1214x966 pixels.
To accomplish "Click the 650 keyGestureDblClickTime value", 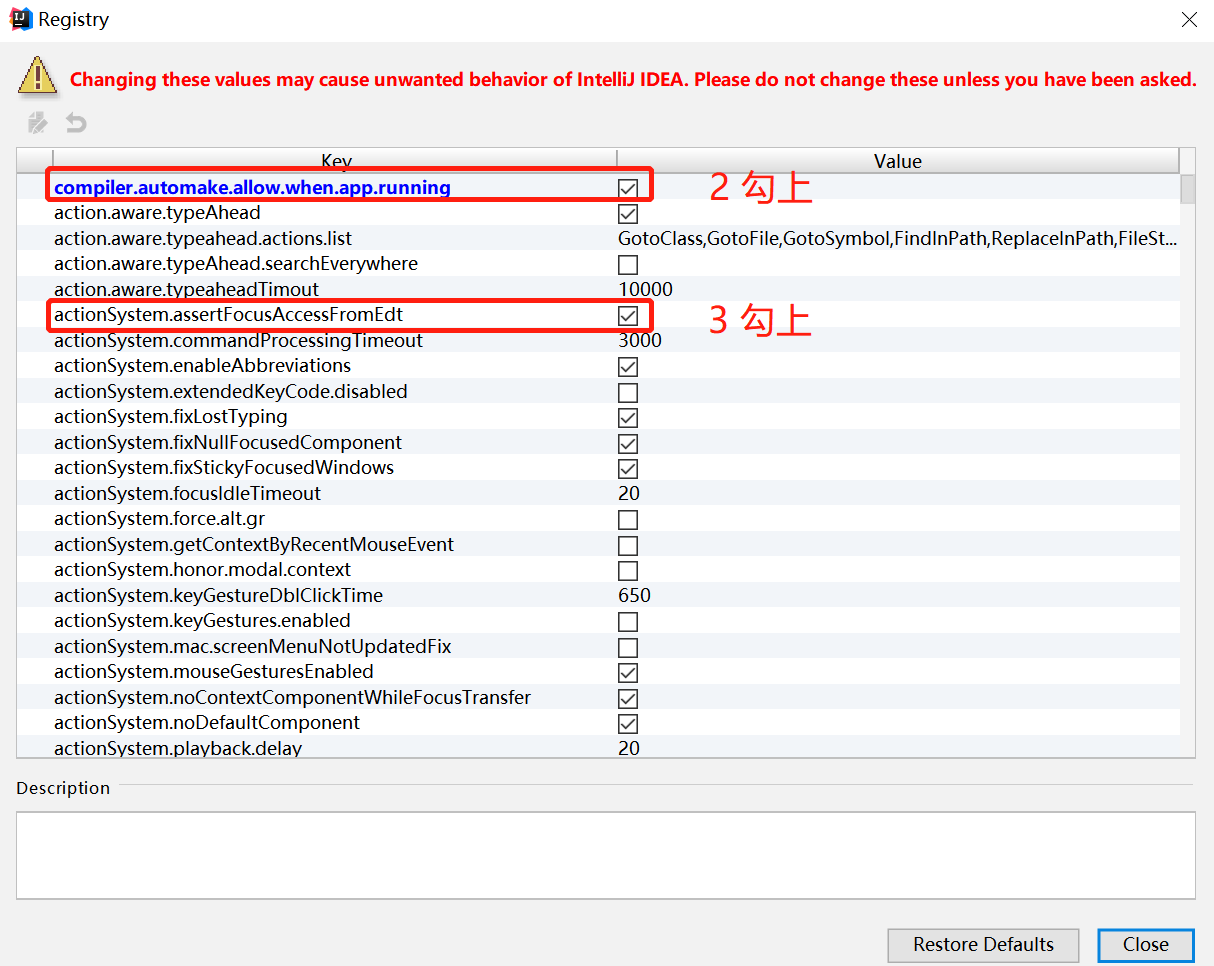I will point(634,596).
